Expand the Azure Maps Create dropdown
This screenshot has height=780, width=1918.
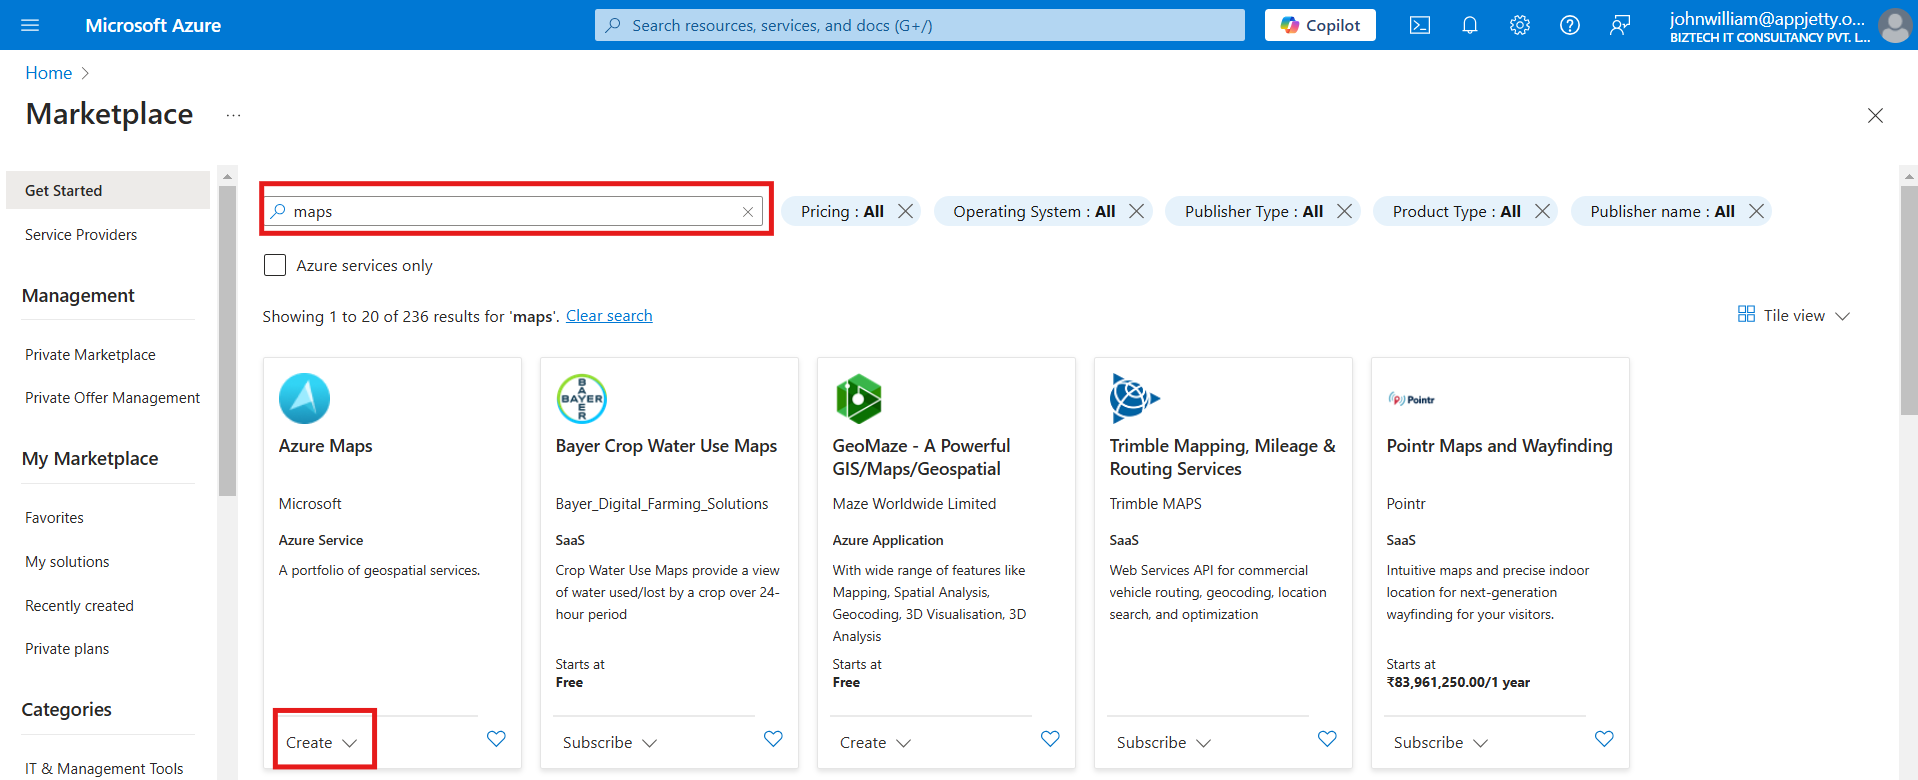322,742
